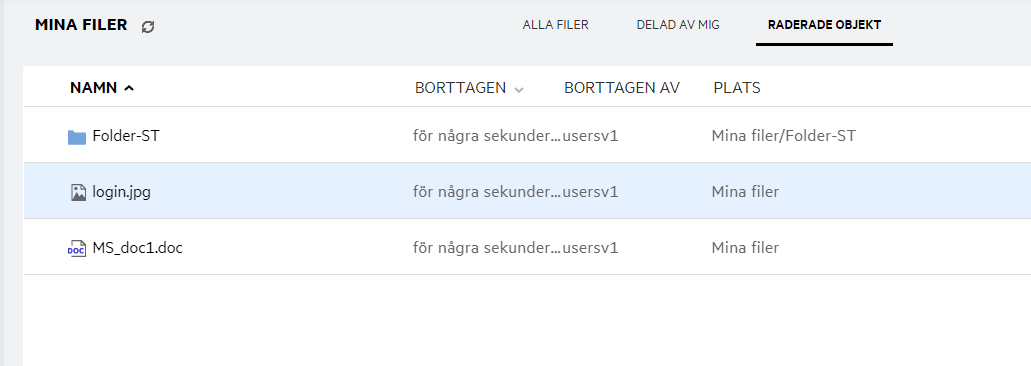
Task: Select the MS_doc1.doc file name
Action: click(x=137, y=248)
